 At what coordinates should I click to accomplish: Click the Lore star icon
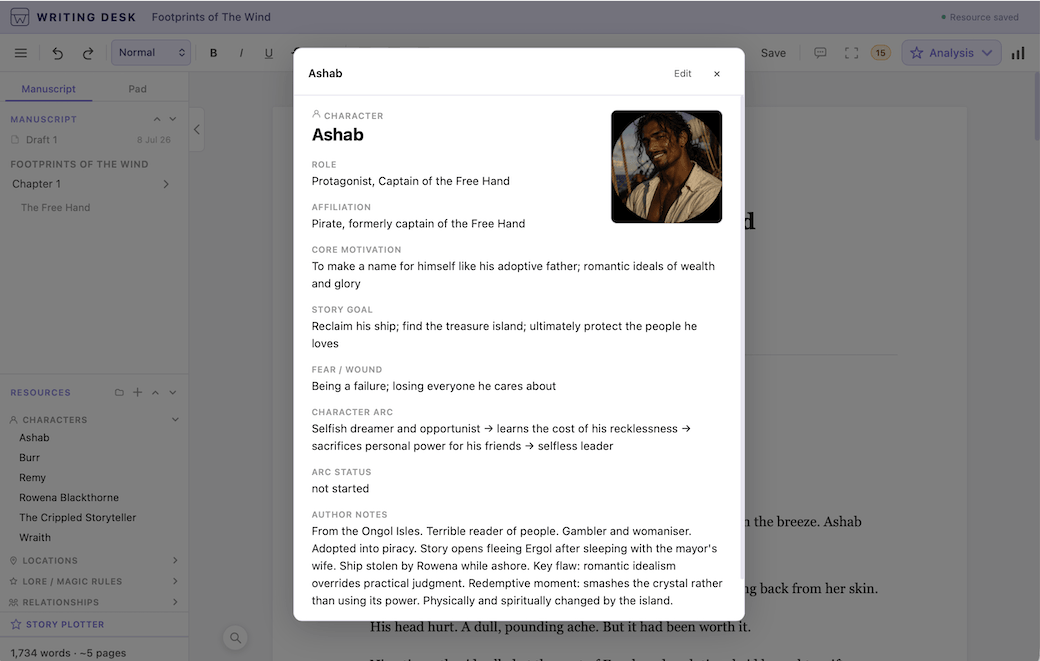click(13, 581)
